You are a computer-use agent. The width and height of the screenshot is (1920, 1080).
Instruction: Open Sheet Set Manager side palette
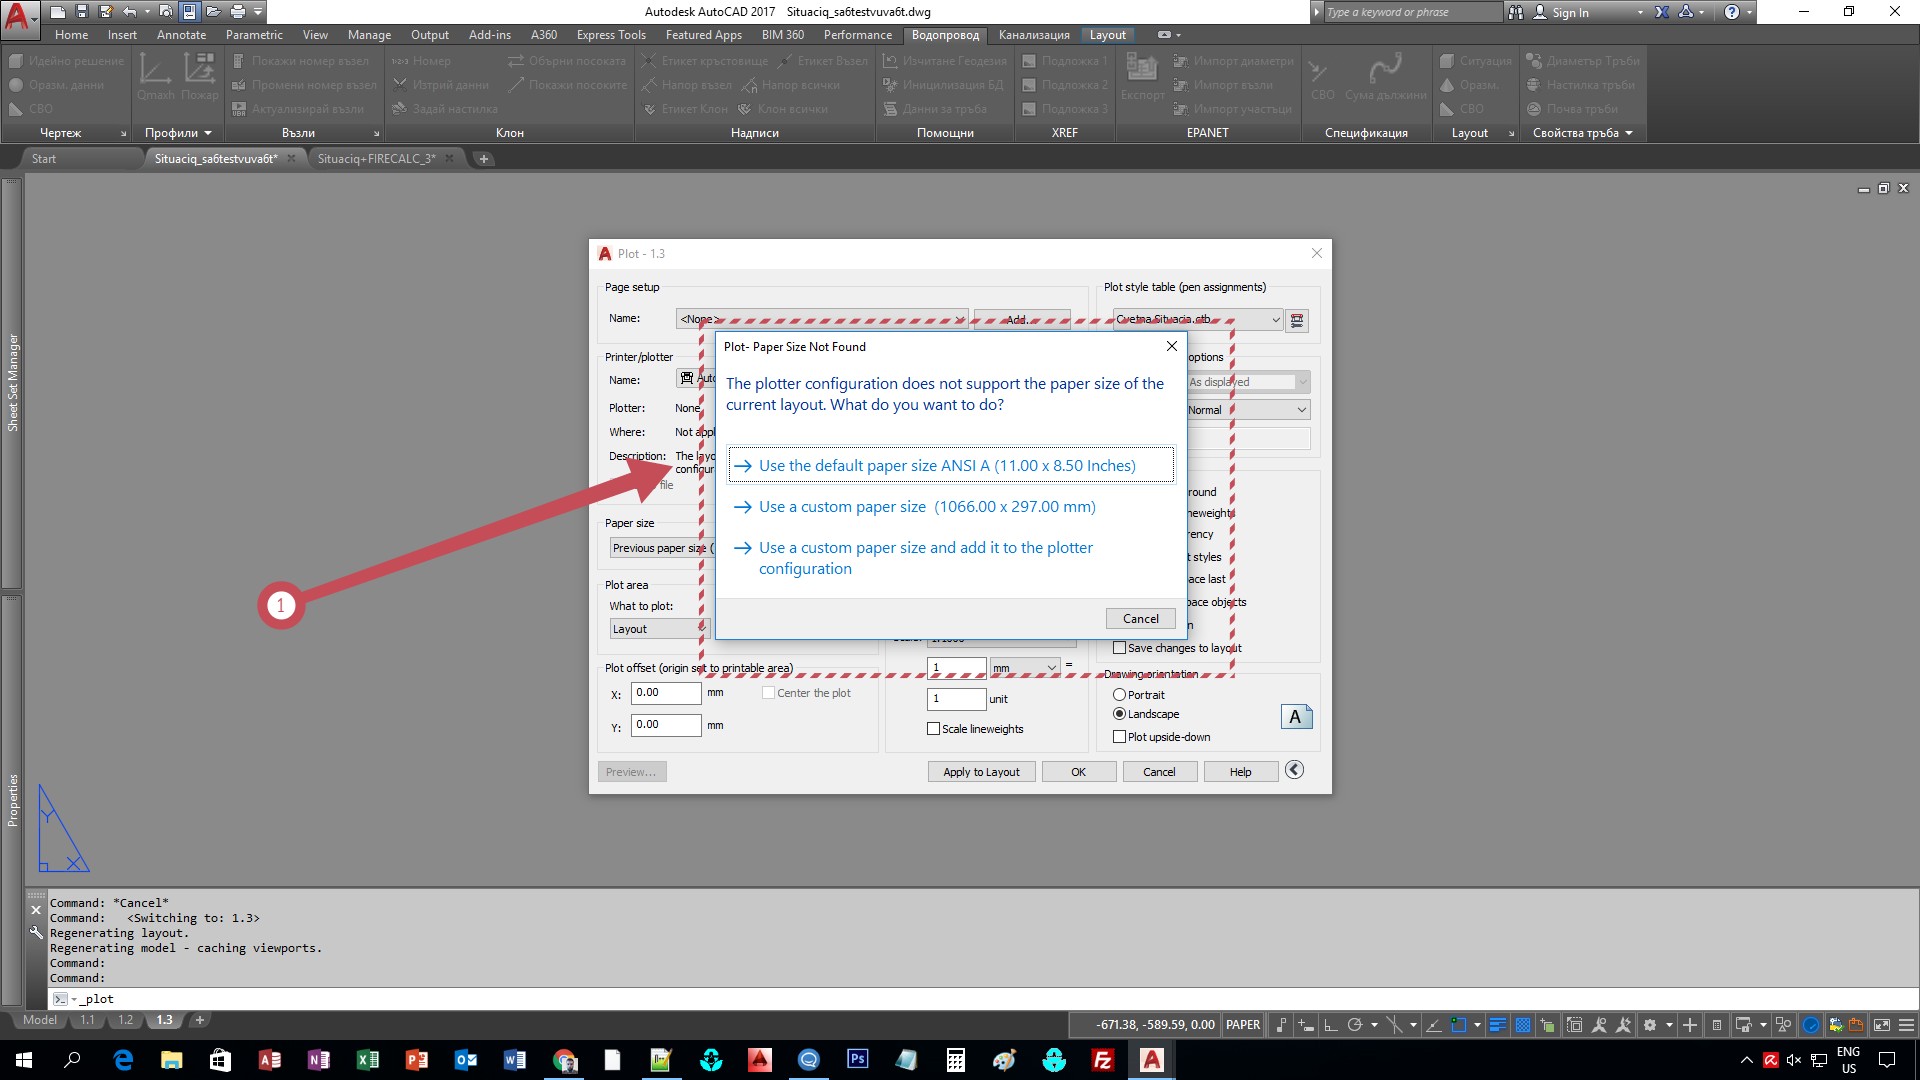[x=12, y=383]
